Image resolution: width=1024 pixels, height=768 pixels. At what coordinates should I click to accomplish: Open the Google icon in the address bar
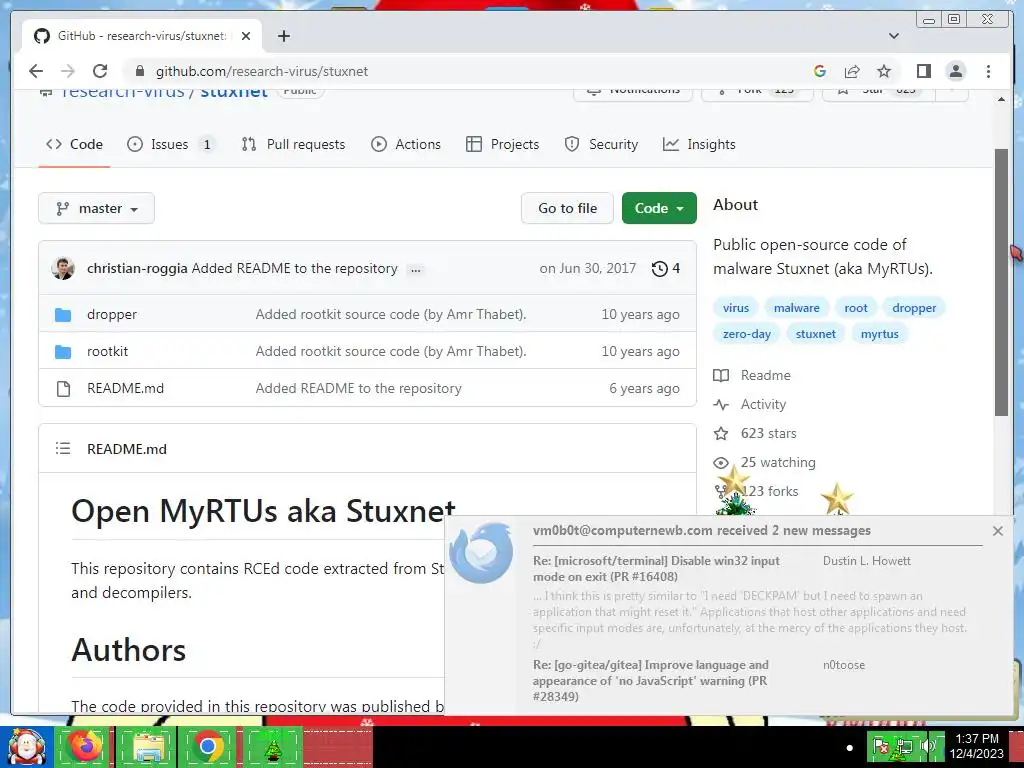(820, 71)
